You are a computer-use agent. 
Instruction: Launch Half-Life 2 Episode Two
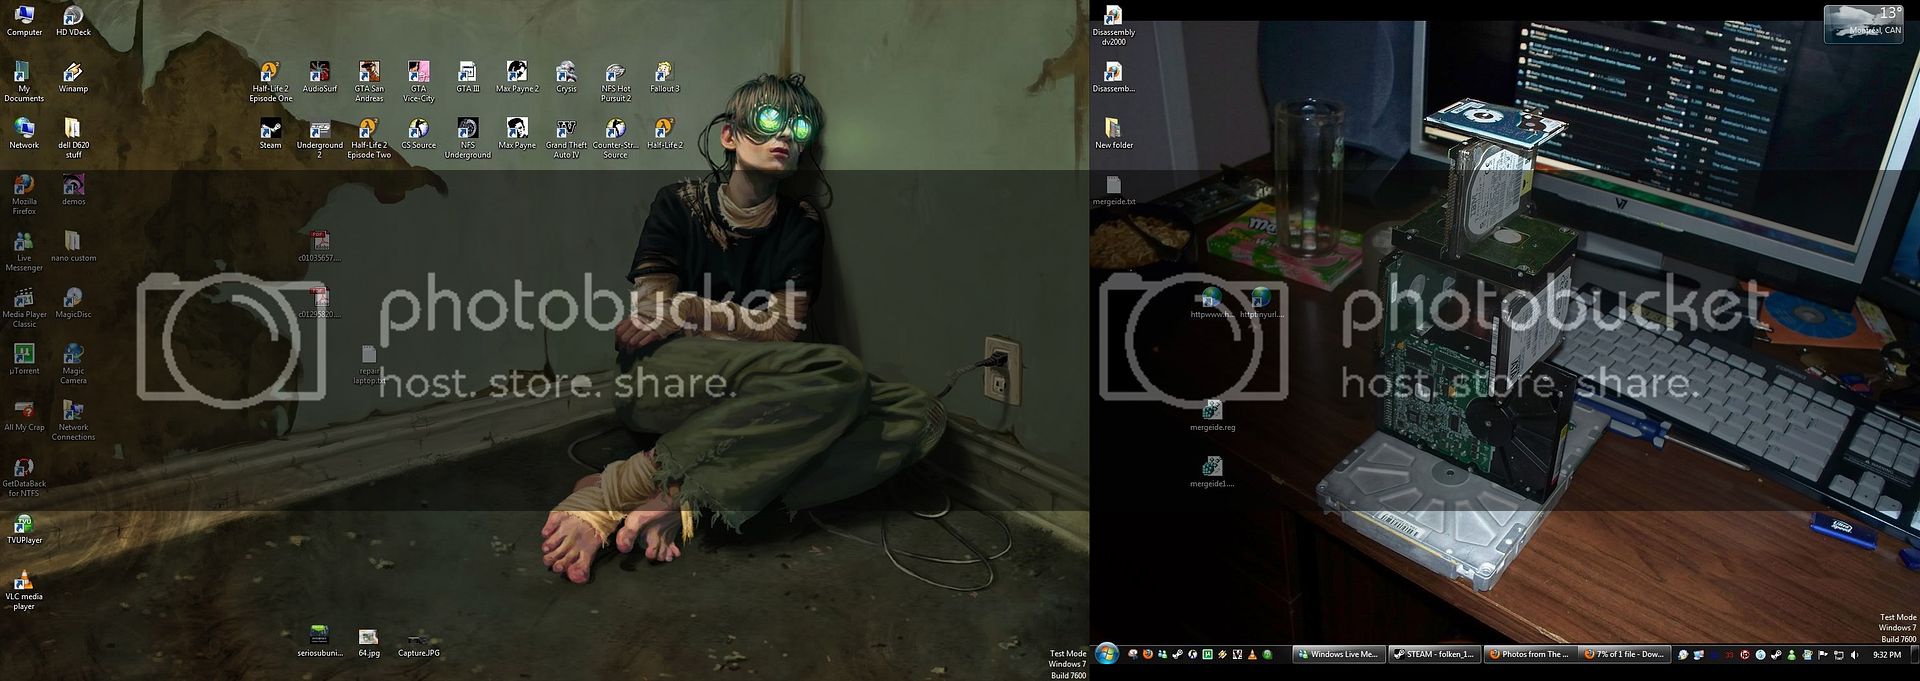tap(369, 138)
